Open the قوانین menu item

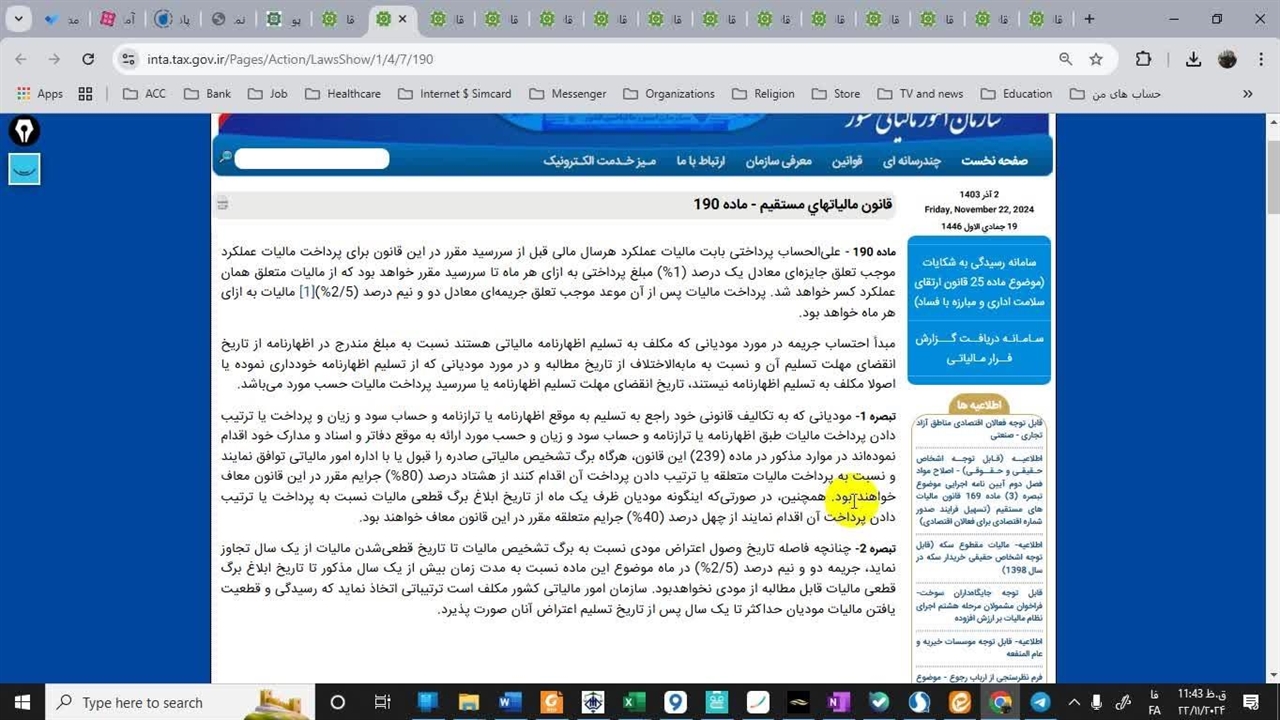coord(847,160)
